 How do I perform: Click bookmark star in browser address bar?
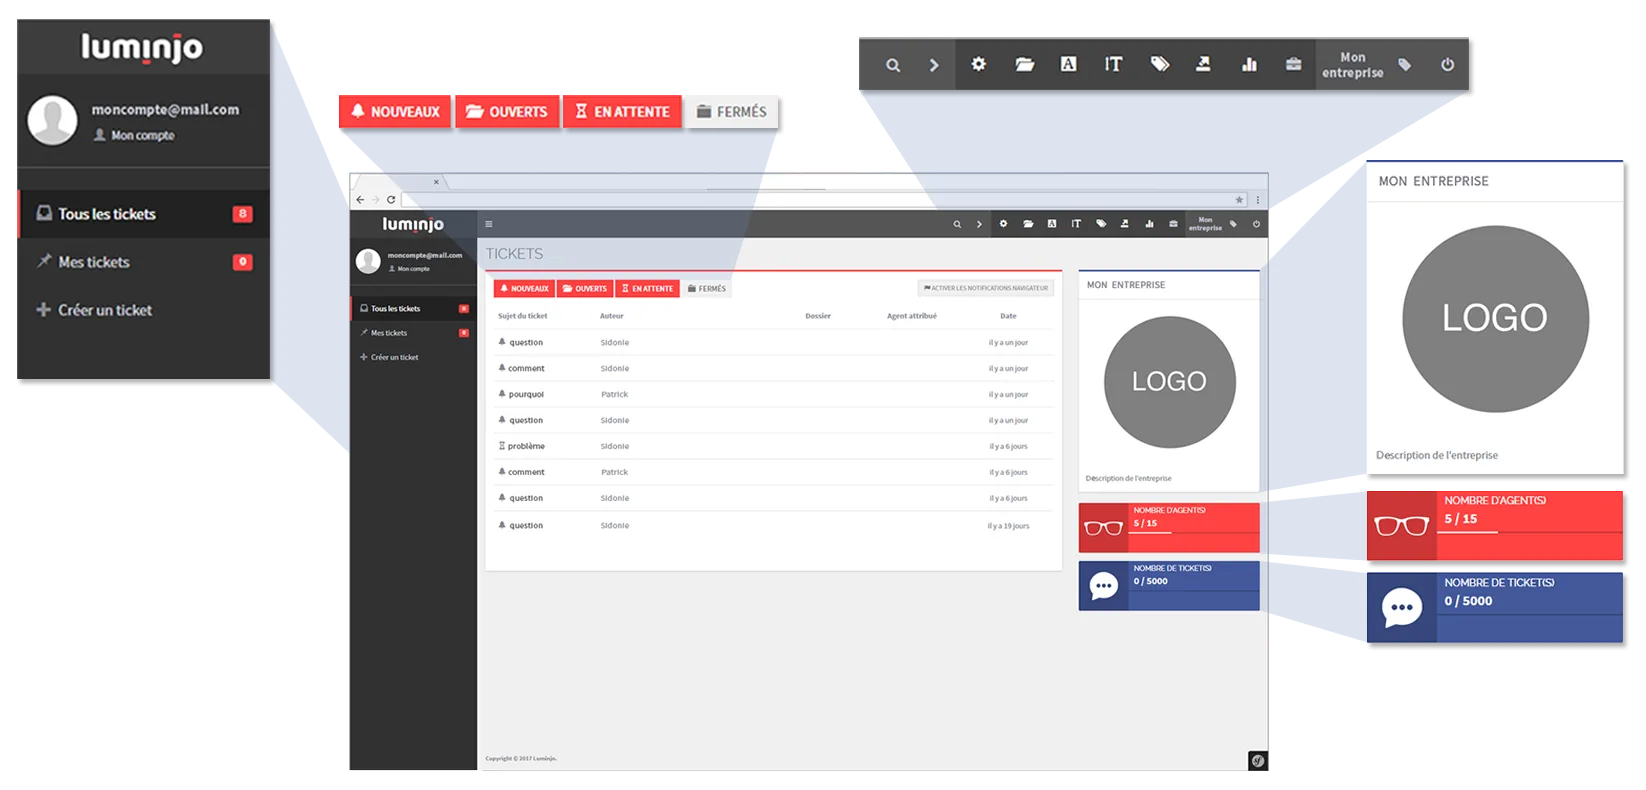(x=1239, y=200)
